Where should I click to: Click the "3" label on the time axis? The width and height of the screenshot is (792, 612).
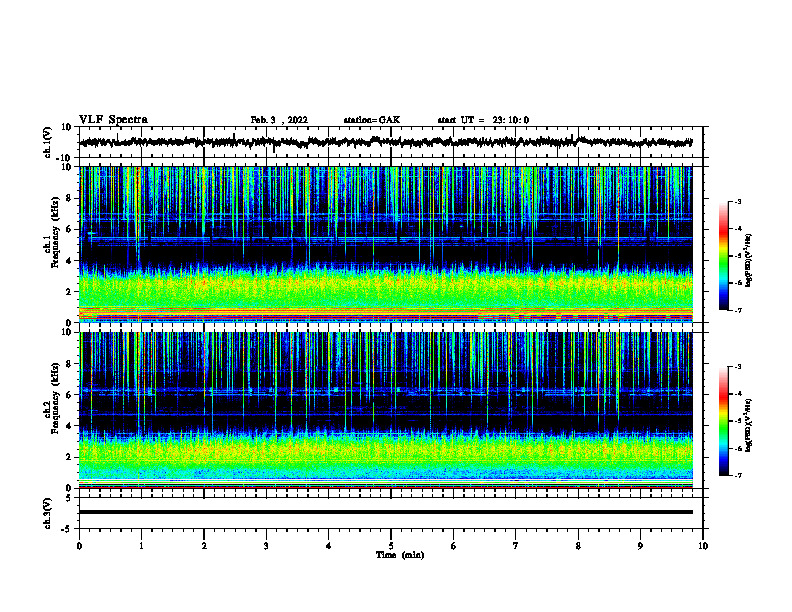point(266,546)
